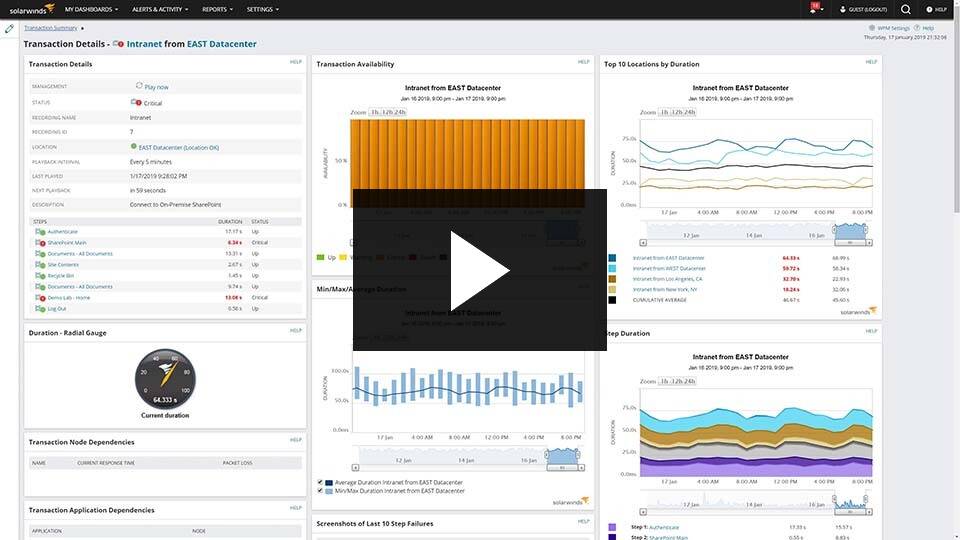
Task: Expand the Alerts & Activity menu
Action: [160, 9]
